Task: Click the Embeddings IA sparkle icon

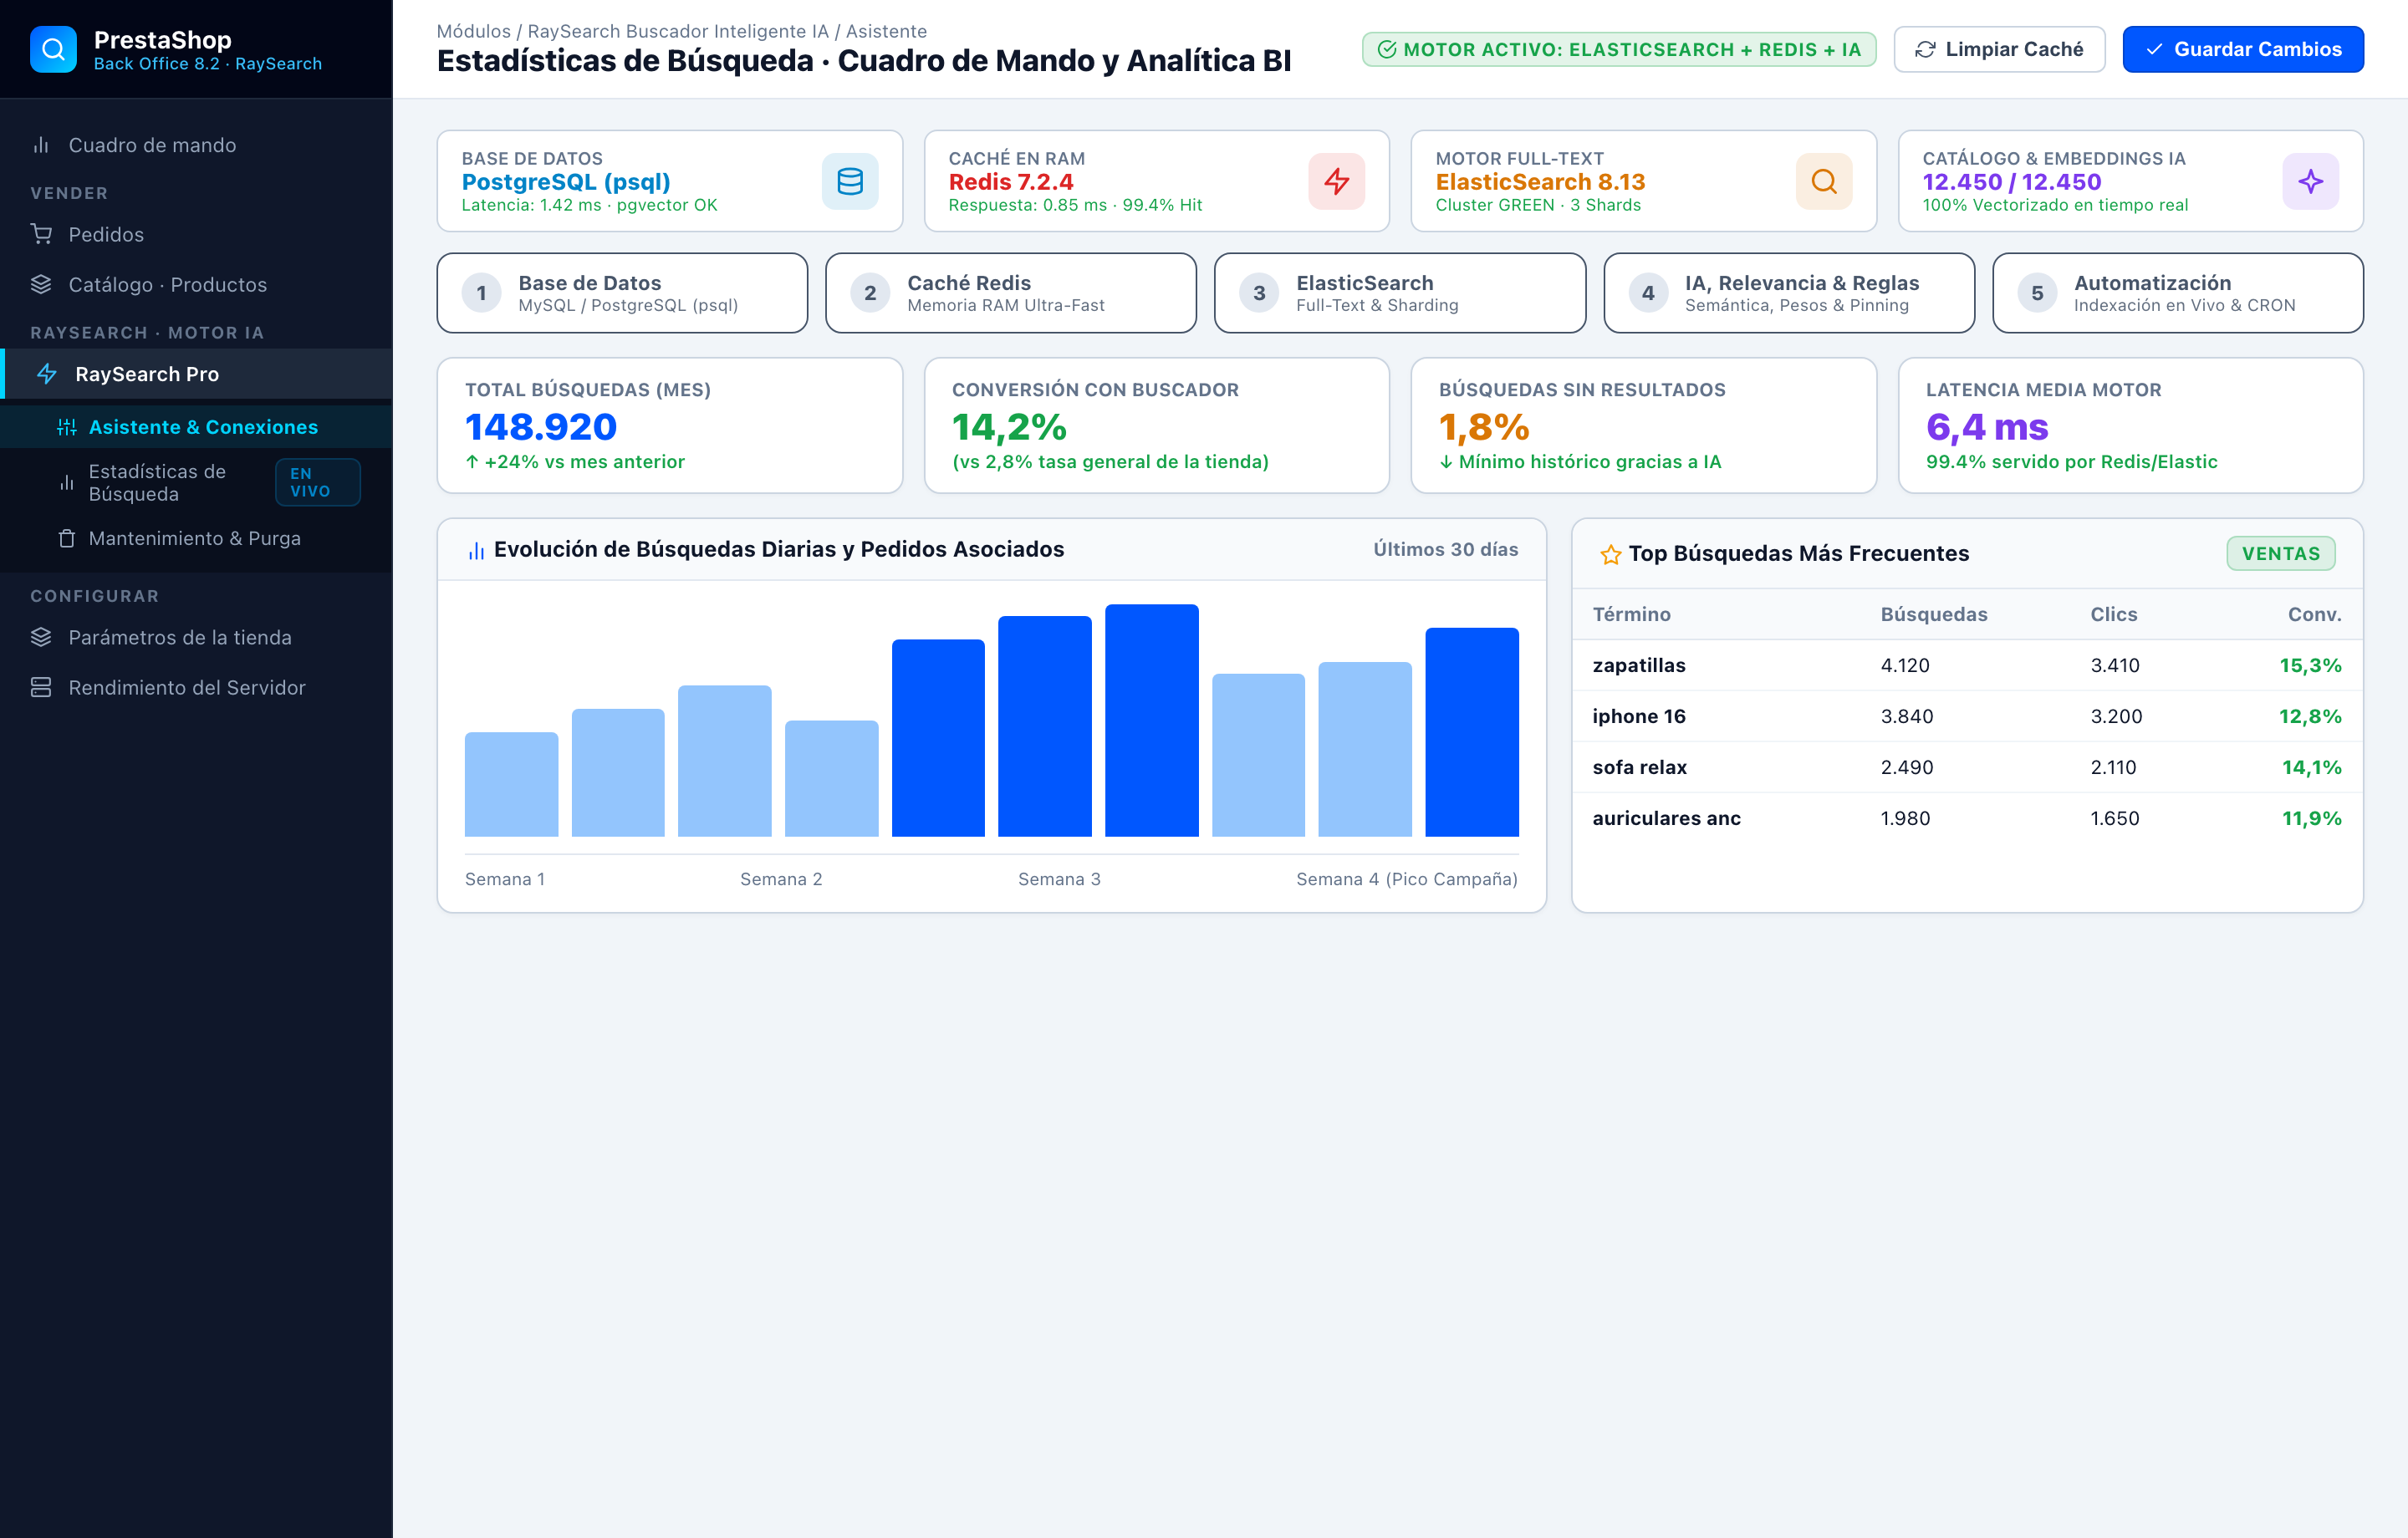Action: coord(2310,181)
